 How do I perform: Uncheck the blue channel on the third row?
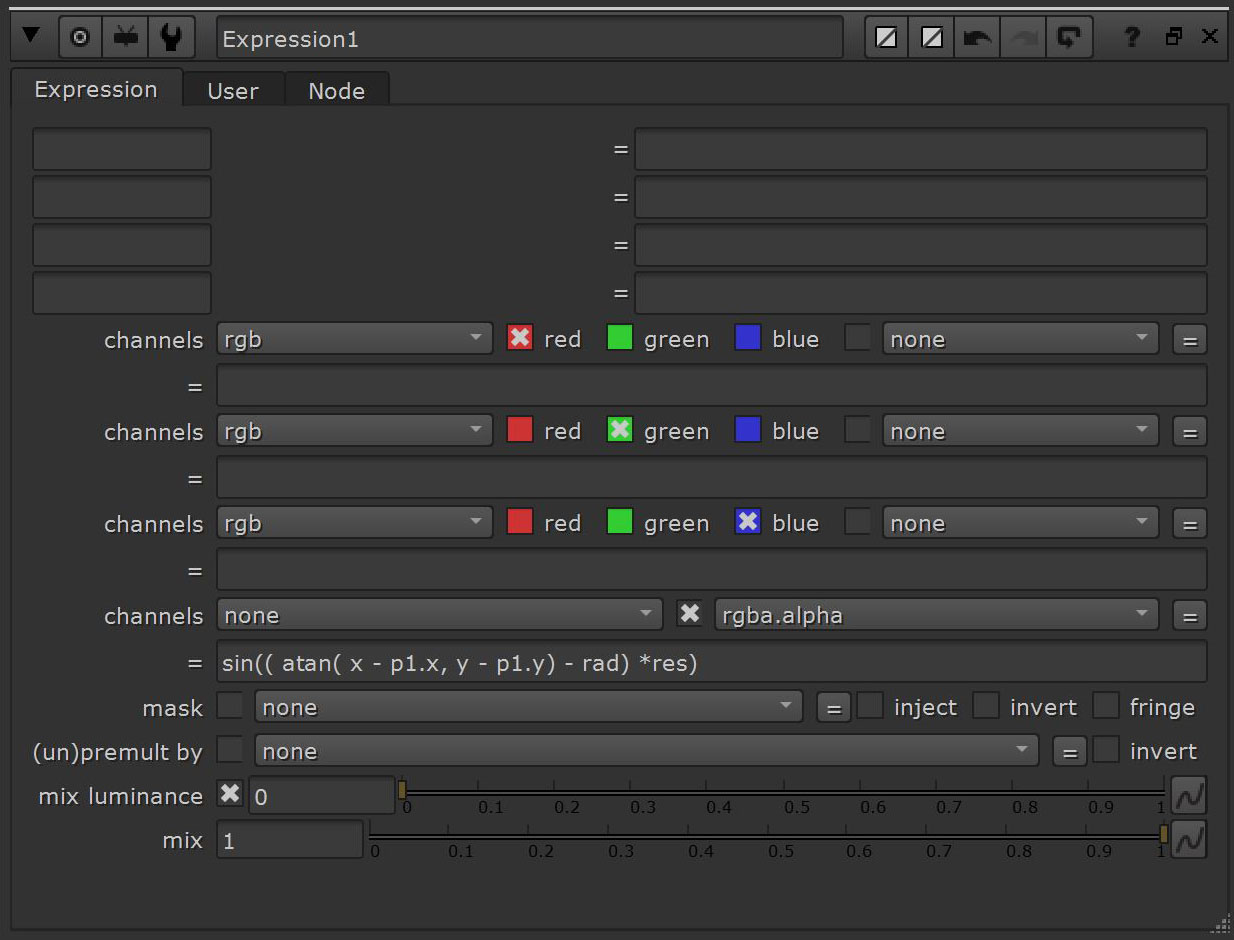(747, 521)
